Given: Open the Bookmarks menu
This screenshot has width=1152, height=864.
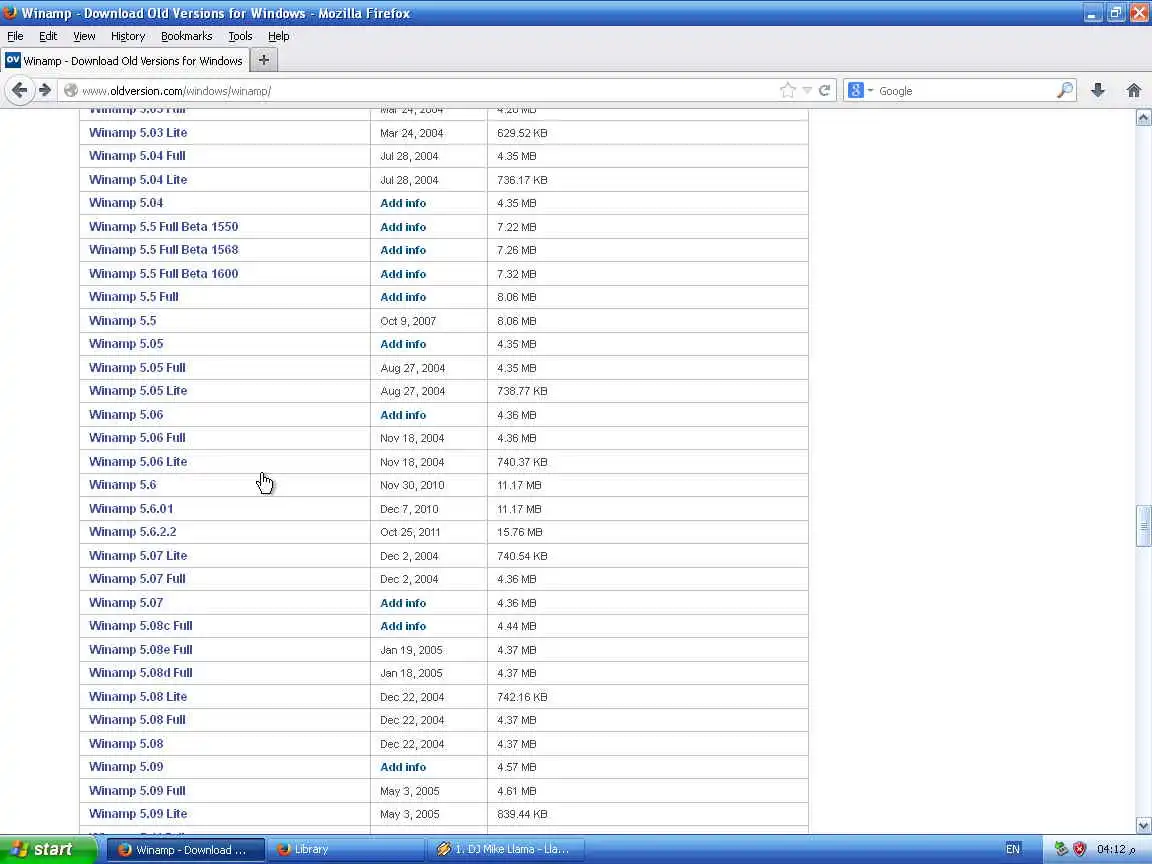Looking at the screenshot, I should click(187, 36).
